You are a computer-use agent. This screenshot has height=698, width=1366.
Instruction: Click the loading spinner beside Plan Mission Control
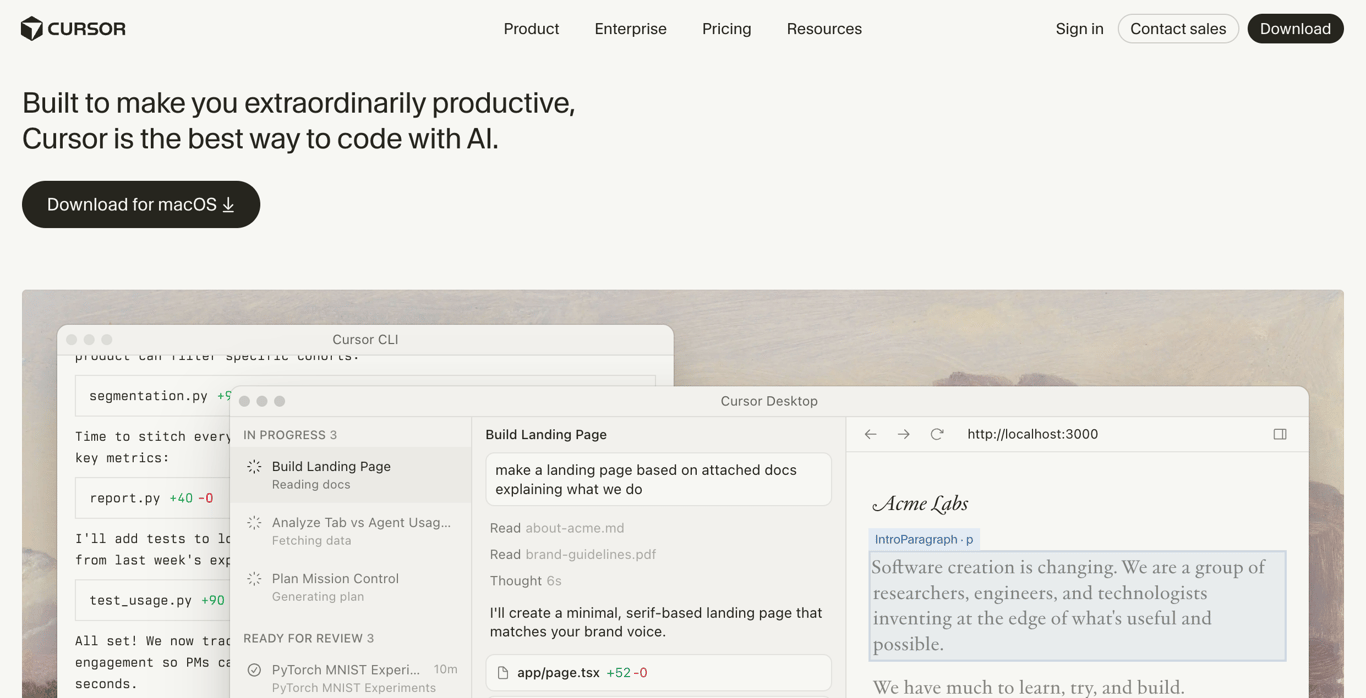tap(255, 578)
